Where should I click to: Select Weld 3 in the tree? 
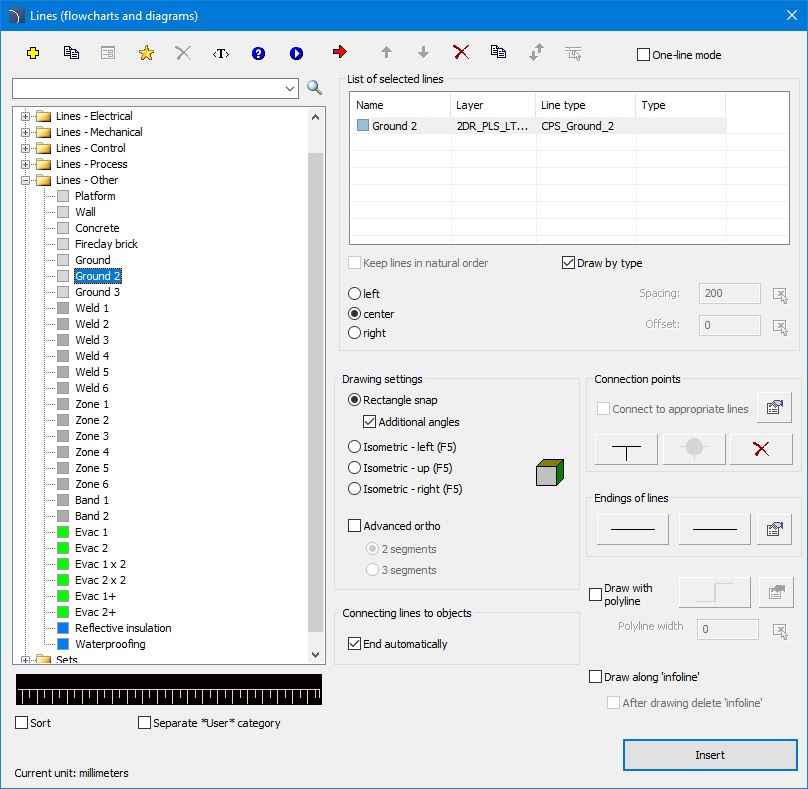coord(92,340)
